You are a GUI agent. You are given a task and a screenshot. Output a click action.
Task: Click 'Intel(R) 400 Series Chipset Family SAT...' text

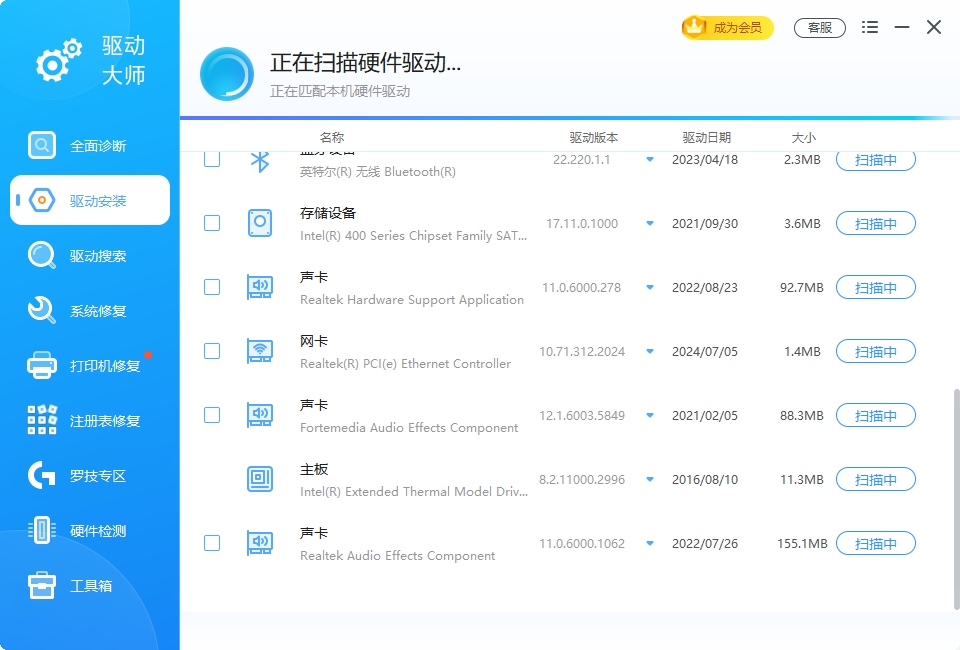pyautogui.click(x=413, y=236)
